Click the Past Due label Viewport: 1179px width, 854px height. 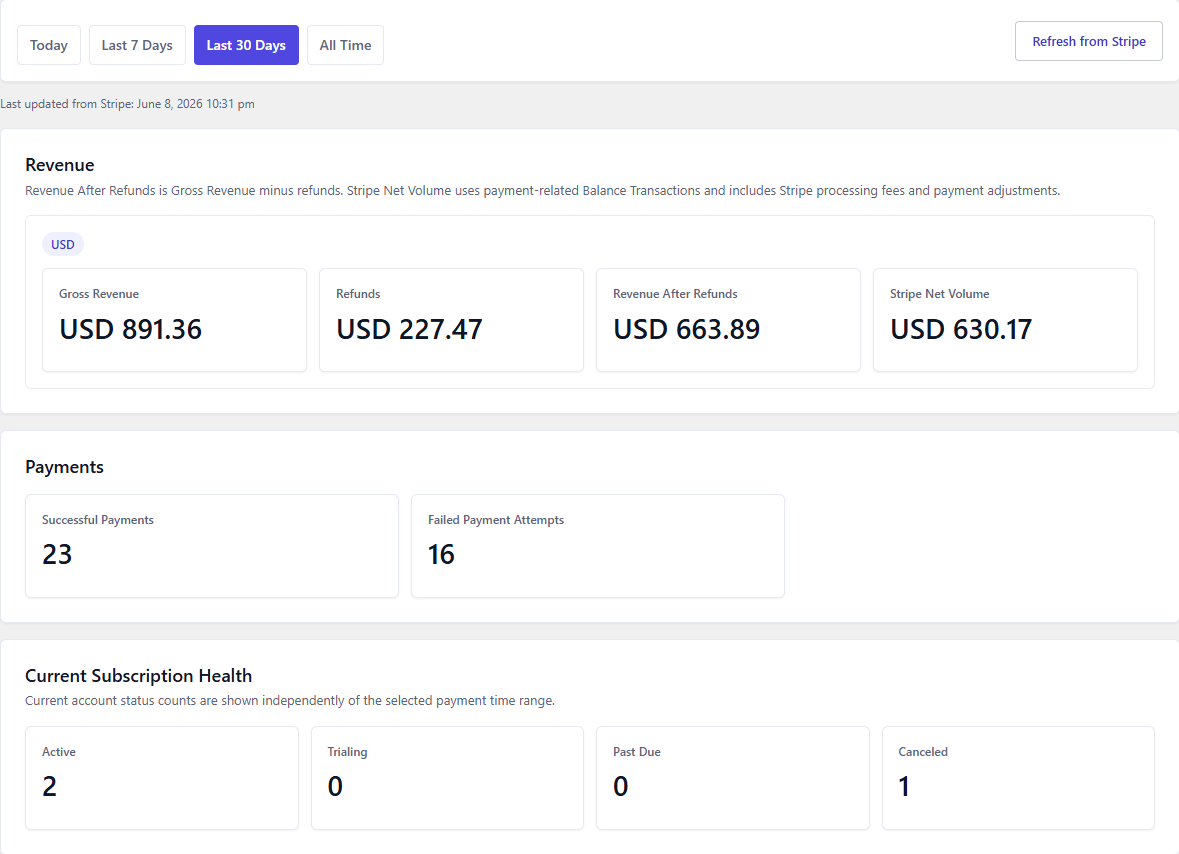[636, 752]
